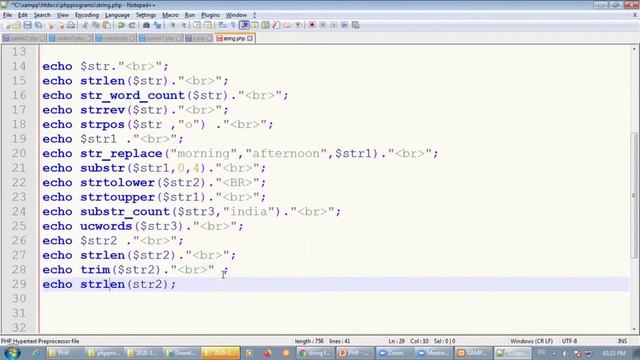Open the Settings menu
Viewport: 640px width, 360px height.
coord(146,15)
